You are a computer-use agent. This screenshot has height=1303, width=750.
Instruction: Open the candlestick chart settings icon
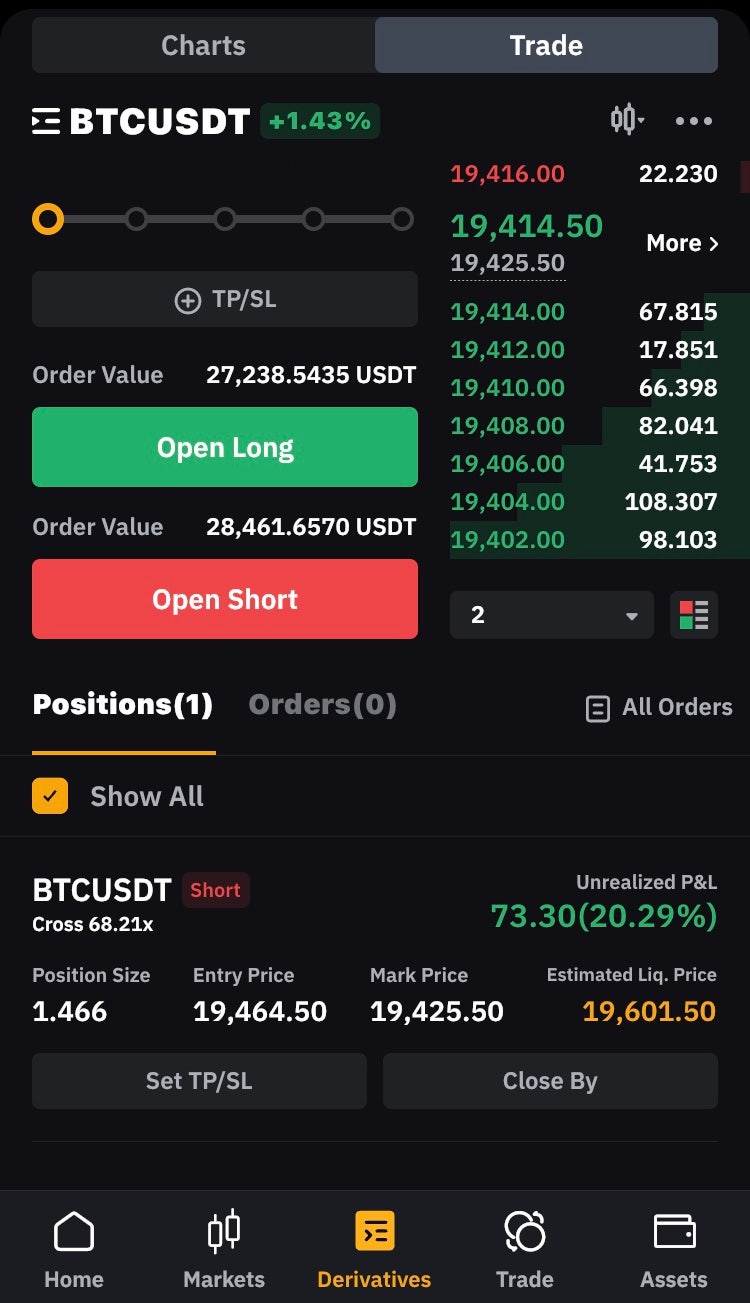click(626, 121)
